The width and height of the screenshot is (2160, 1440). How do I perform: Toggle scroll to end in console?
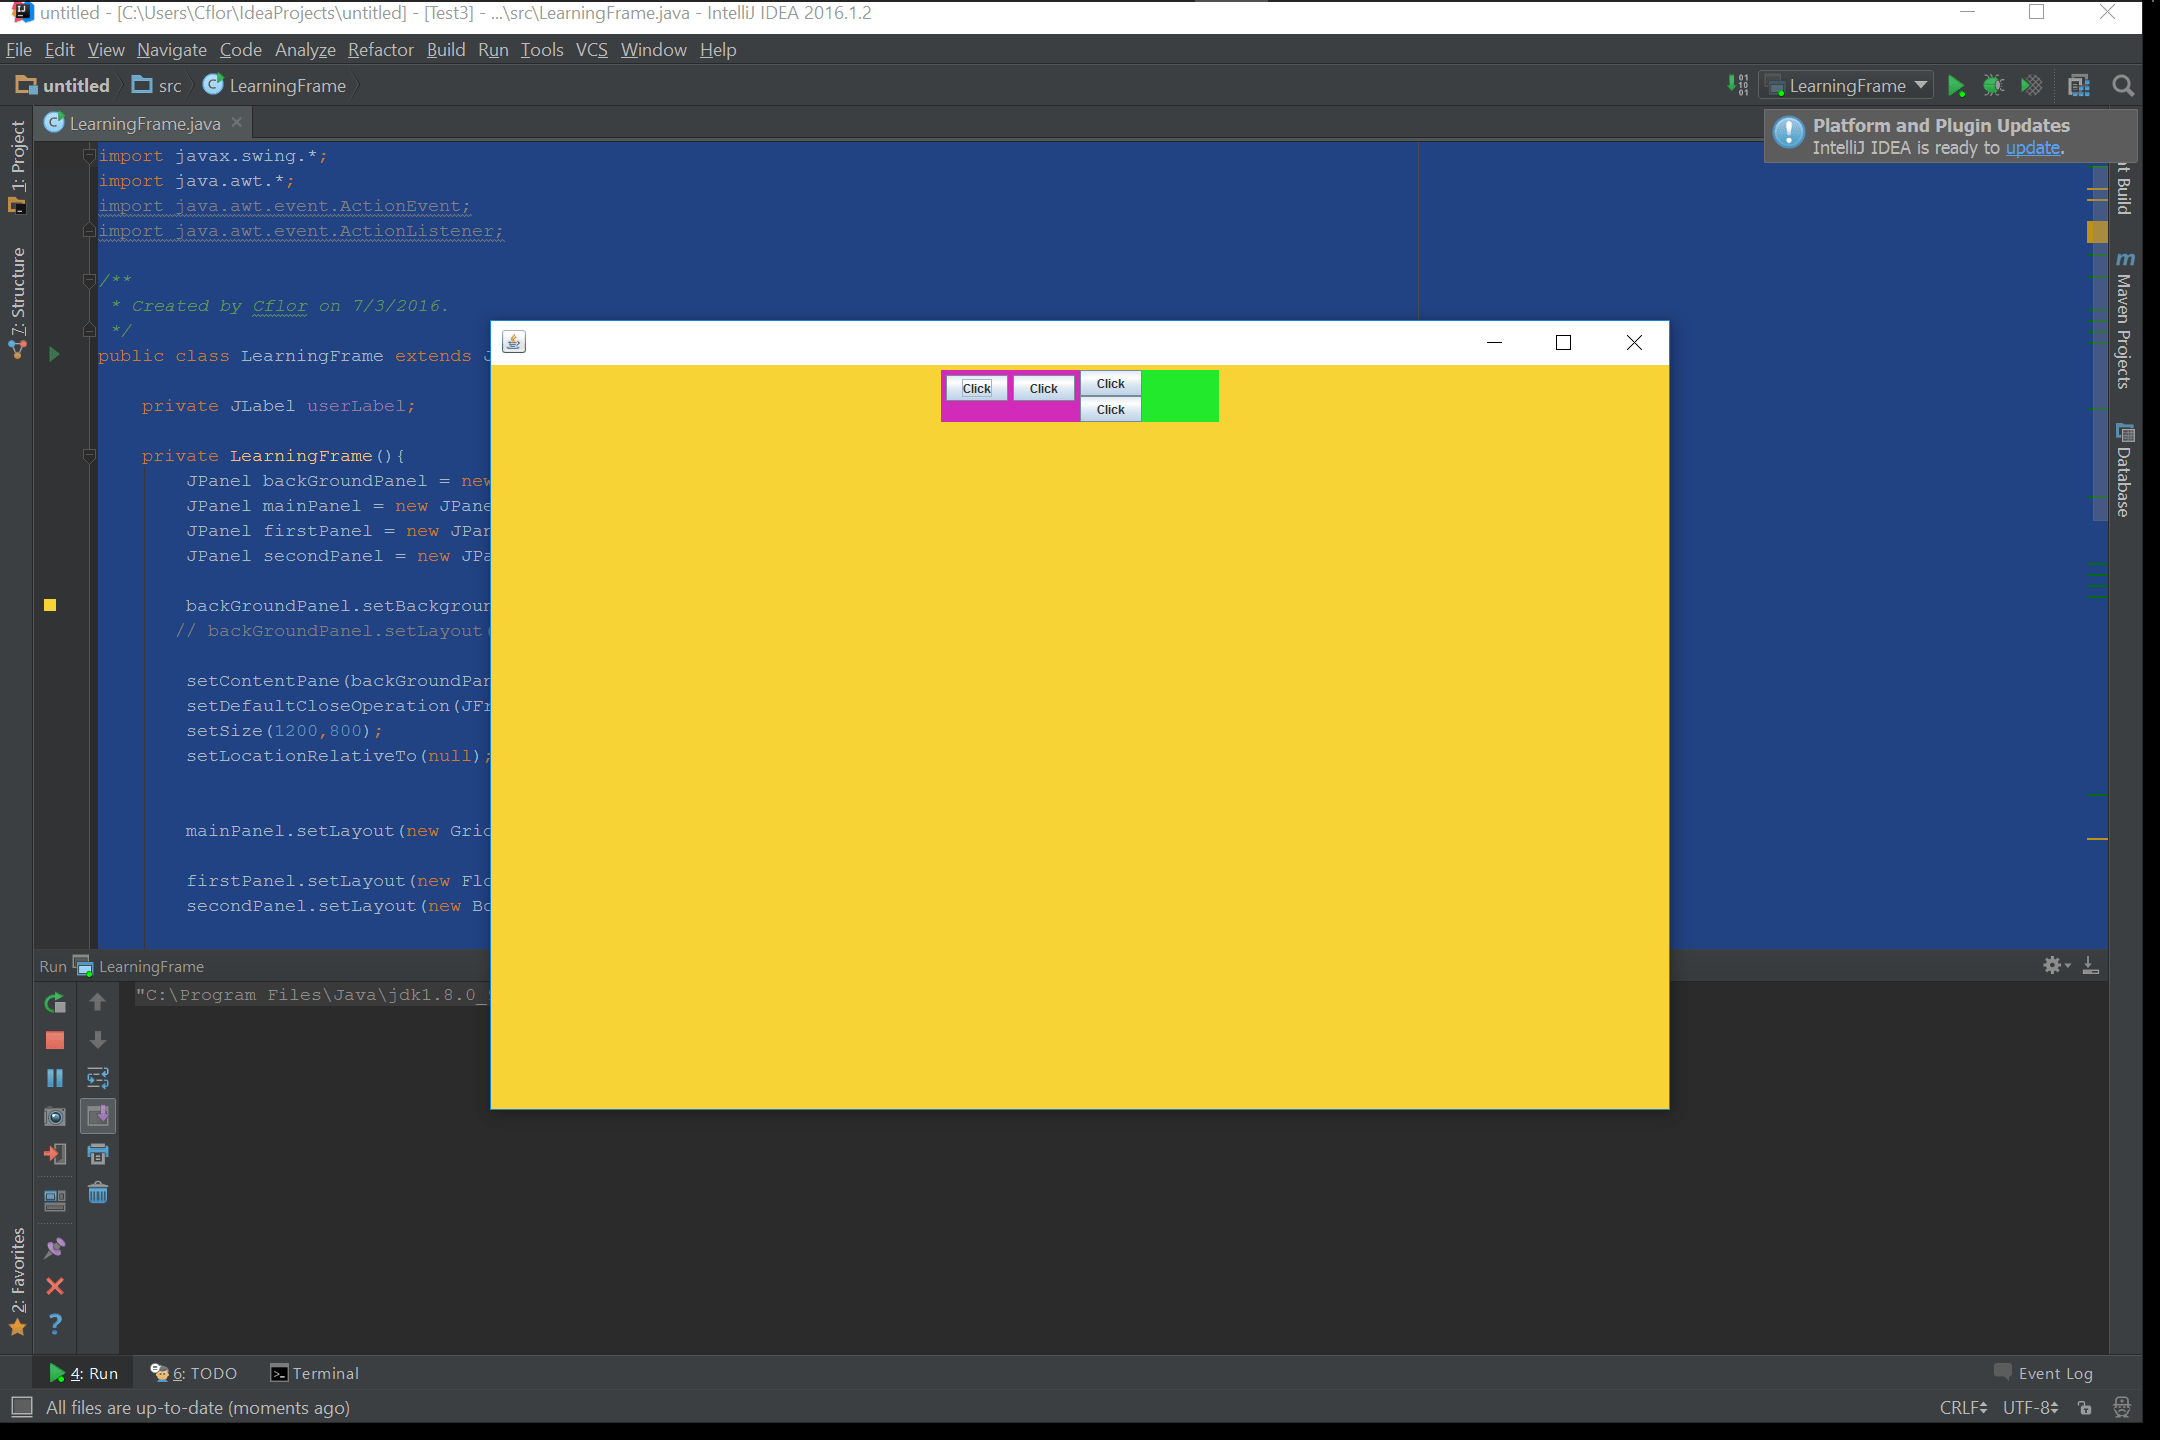97,1116
